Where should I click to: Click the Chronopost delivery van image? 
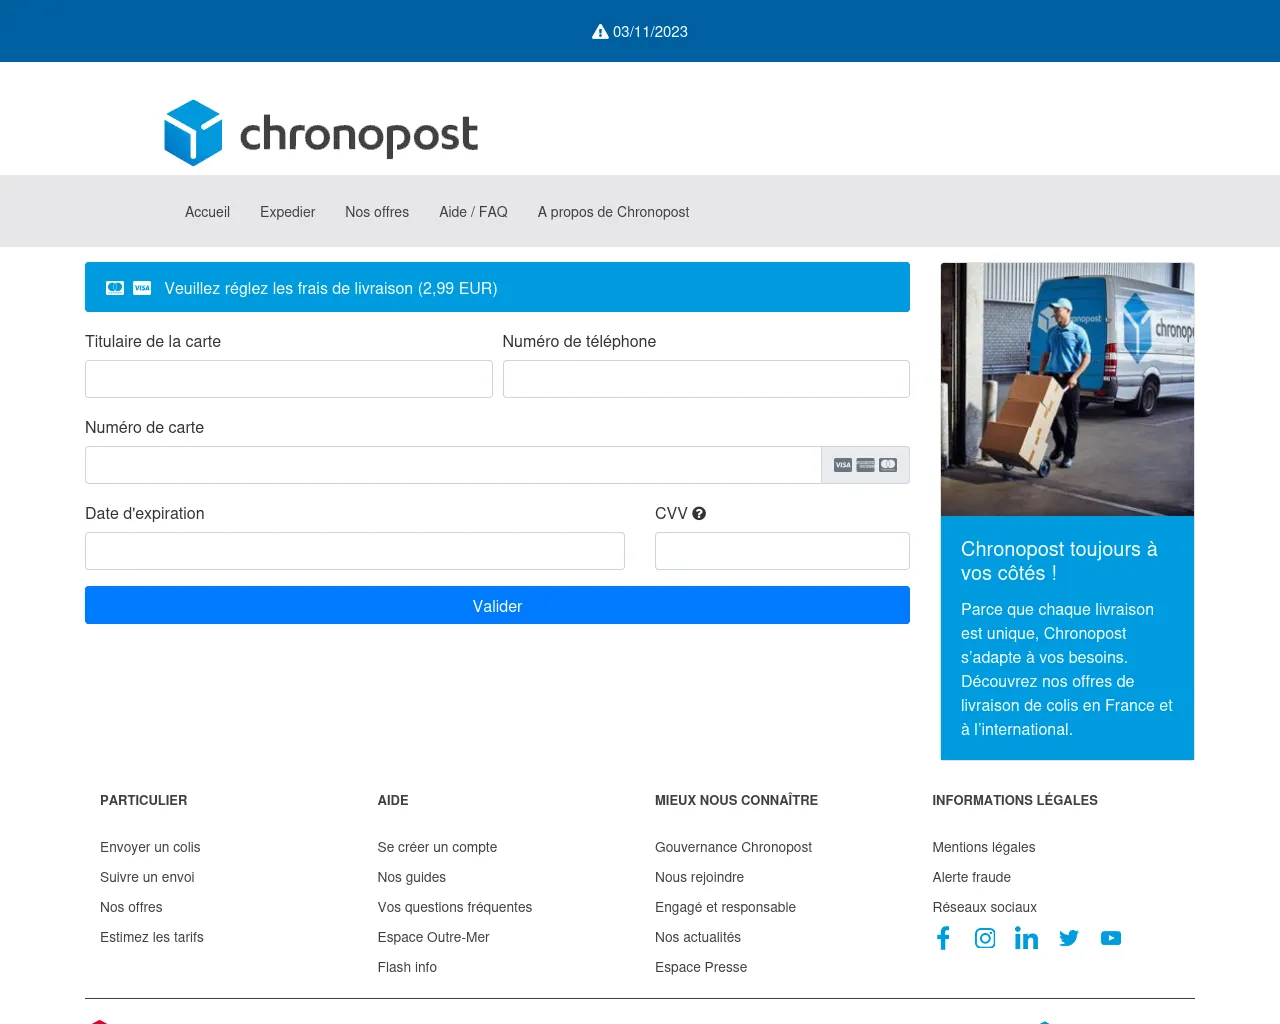[x=1067, y=389]
